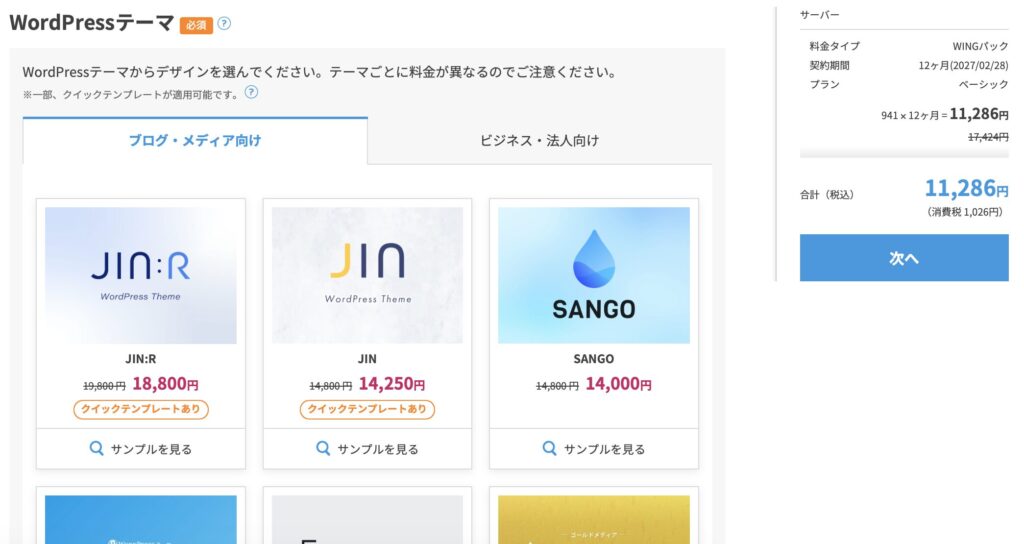Select the gray theme card in second row
The width and height of the screenshot is (1024, 544).
coord(367,519)
